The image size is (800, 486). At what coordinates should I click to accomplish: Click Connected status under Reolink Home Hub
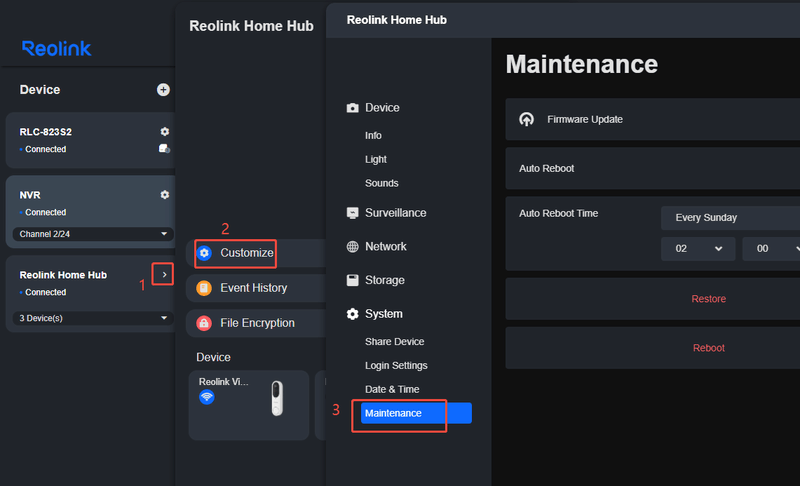[45, 292]
